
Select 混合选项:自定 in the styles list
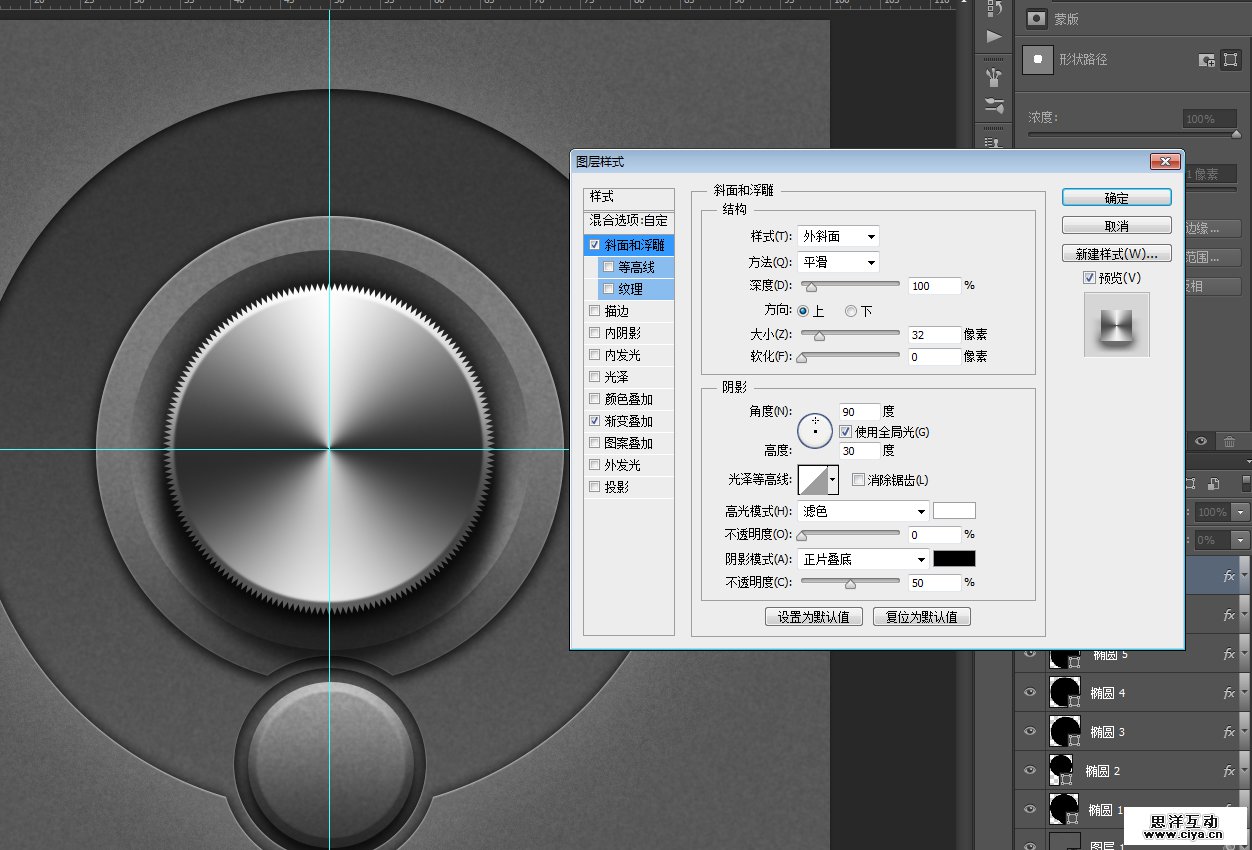628,220
